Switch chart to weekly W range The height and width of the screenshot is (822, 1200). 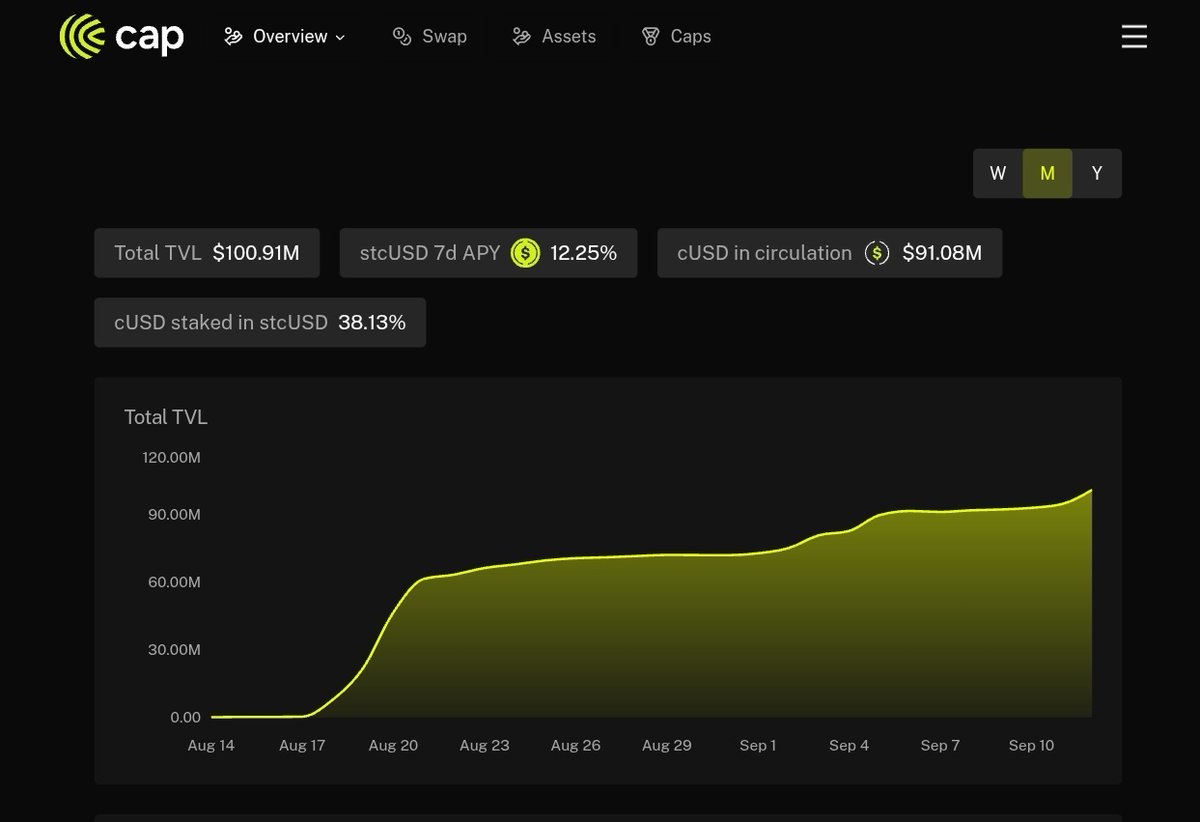tap(998, 173)
